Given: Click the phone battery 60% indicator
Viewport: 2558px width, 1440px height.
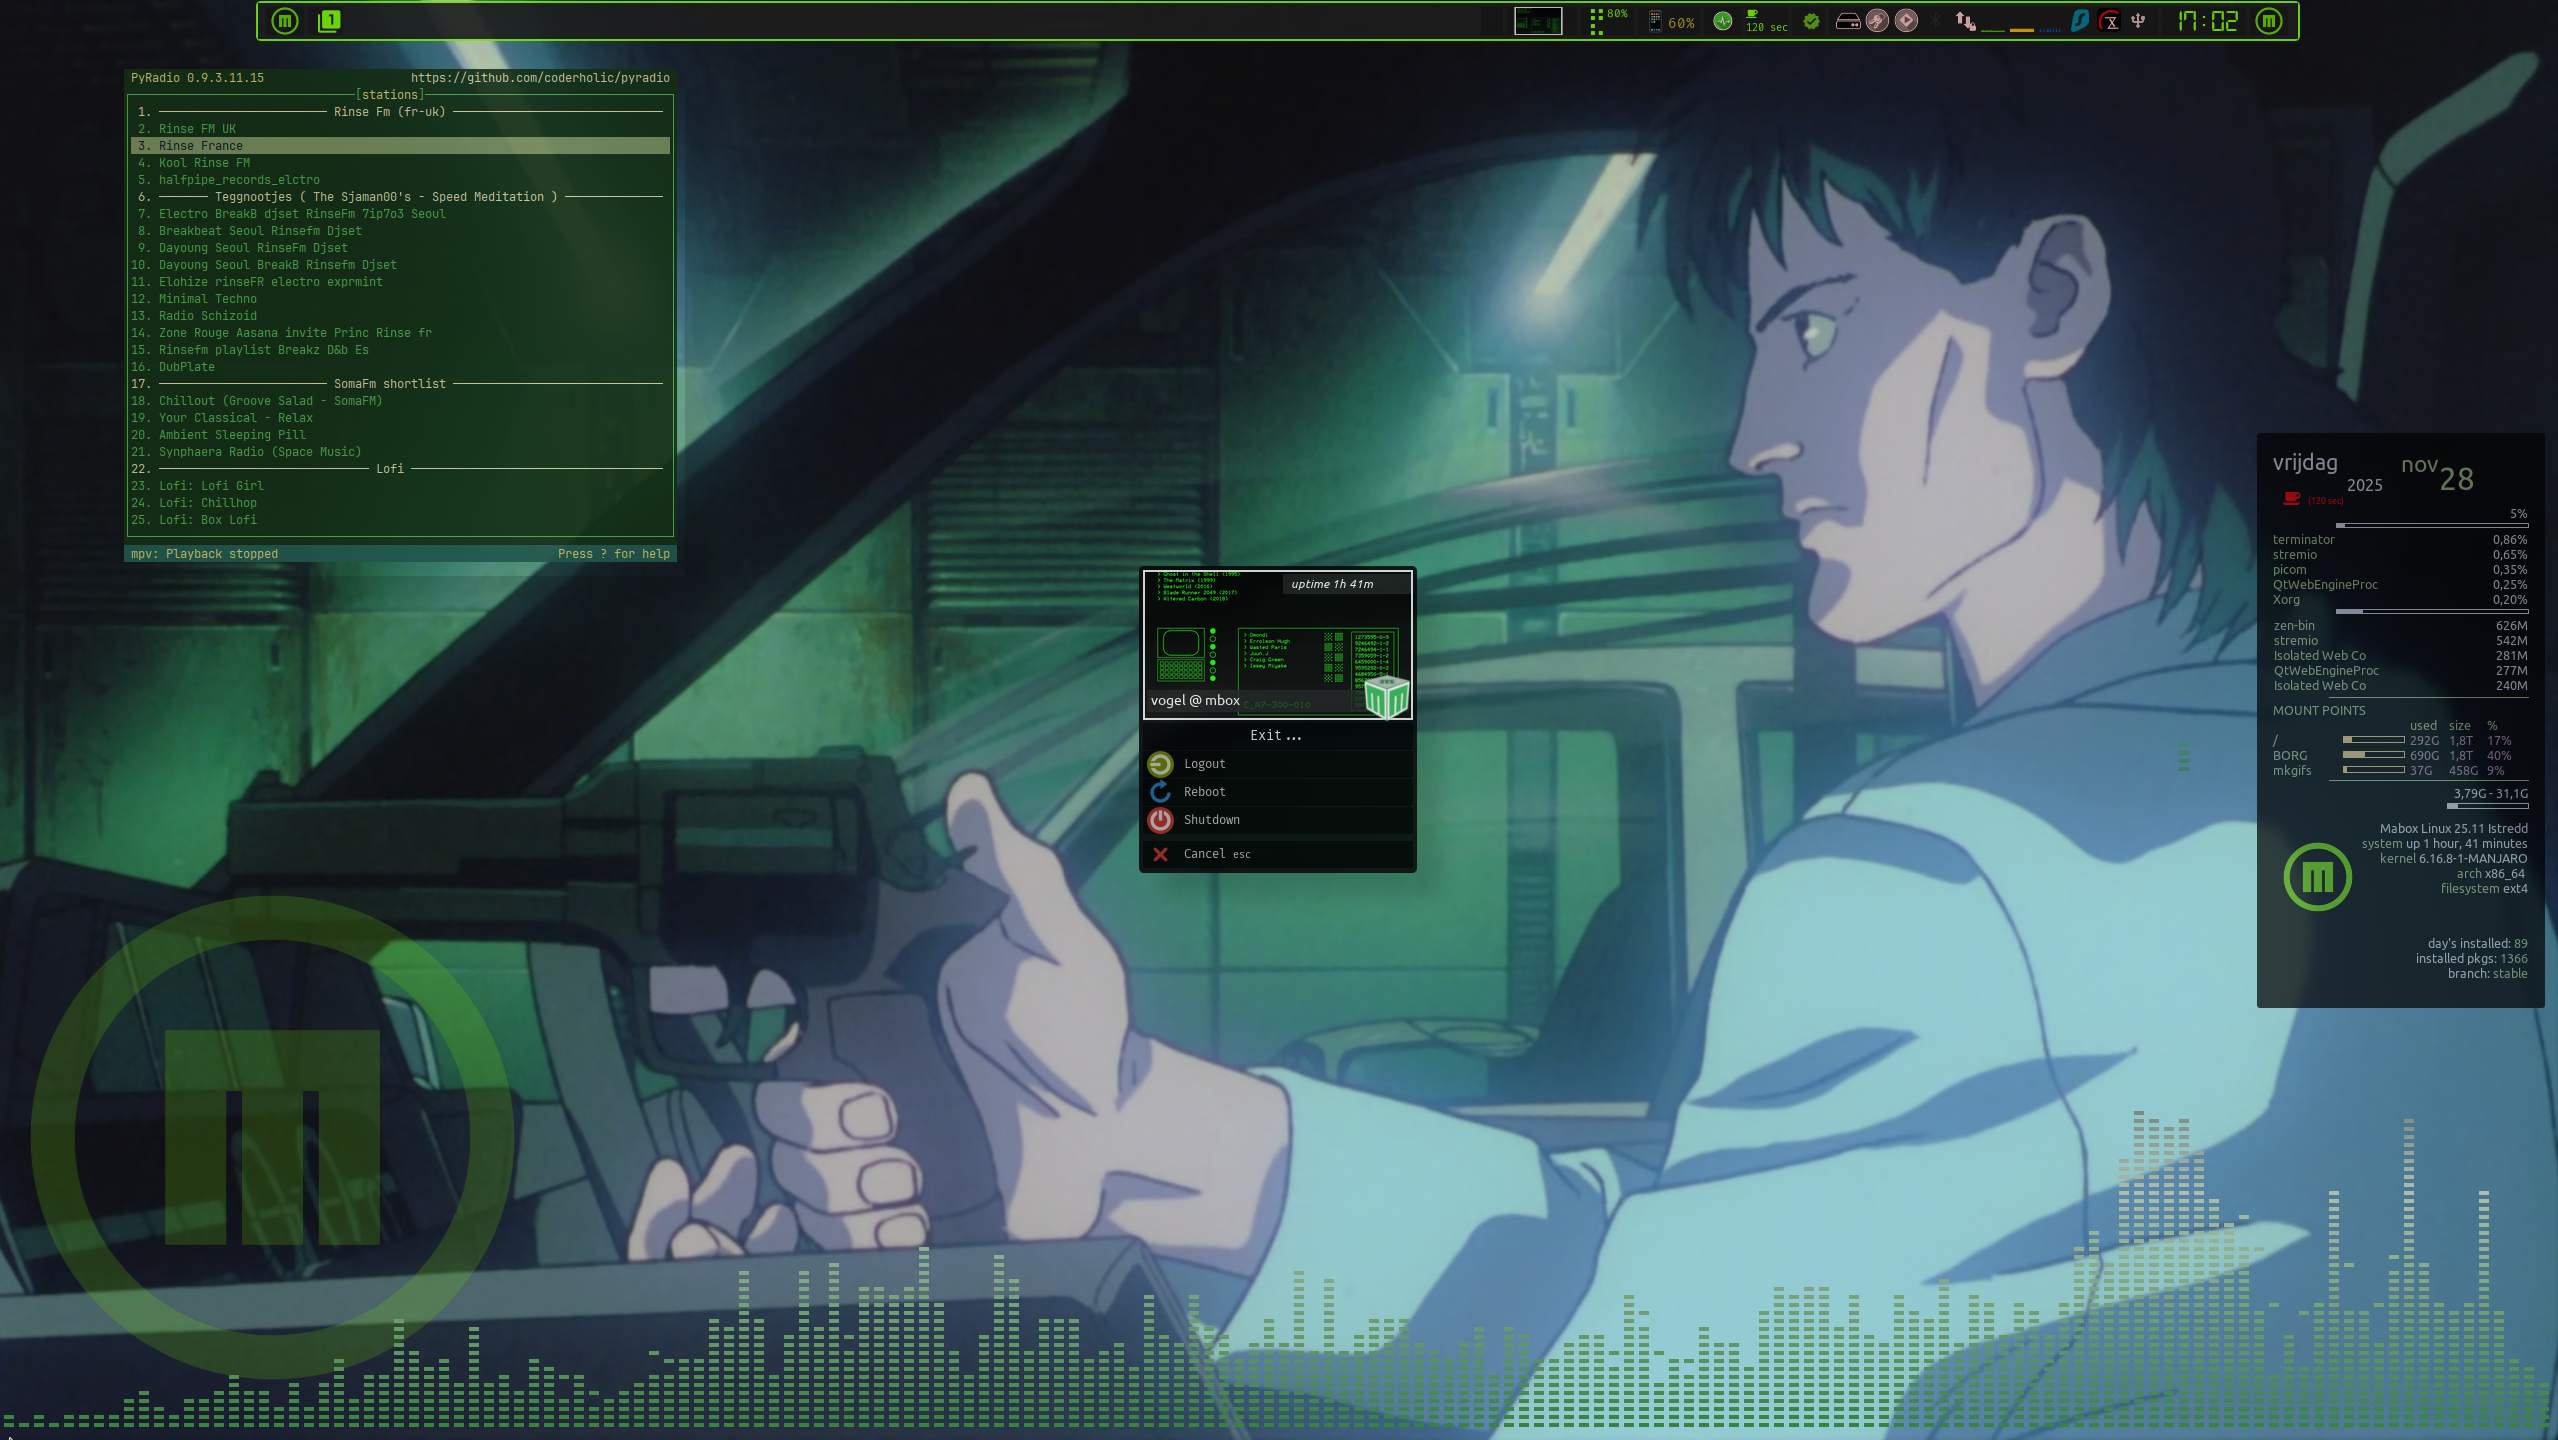Looking at the screenshot, I should point(1671,22).
